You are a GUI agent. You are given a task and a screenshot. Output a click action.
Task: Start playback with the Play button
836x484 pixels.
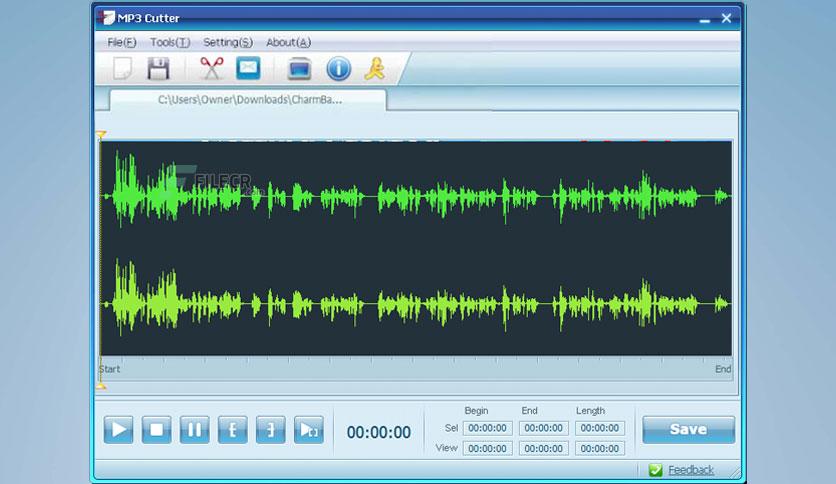[118, 430]
